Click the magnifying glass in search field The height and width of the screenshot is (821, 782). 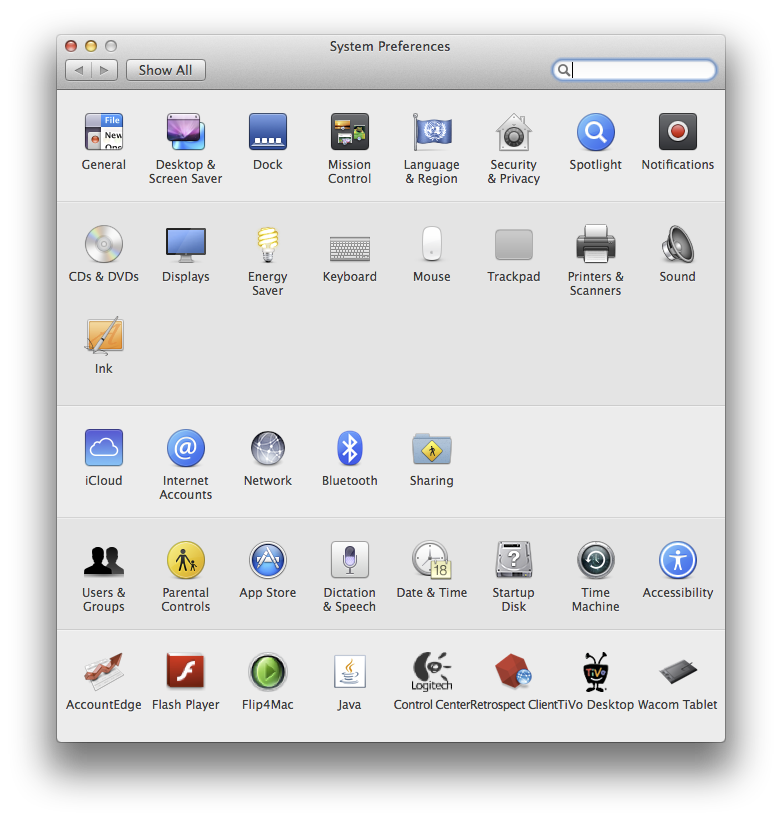coord(563,70)
